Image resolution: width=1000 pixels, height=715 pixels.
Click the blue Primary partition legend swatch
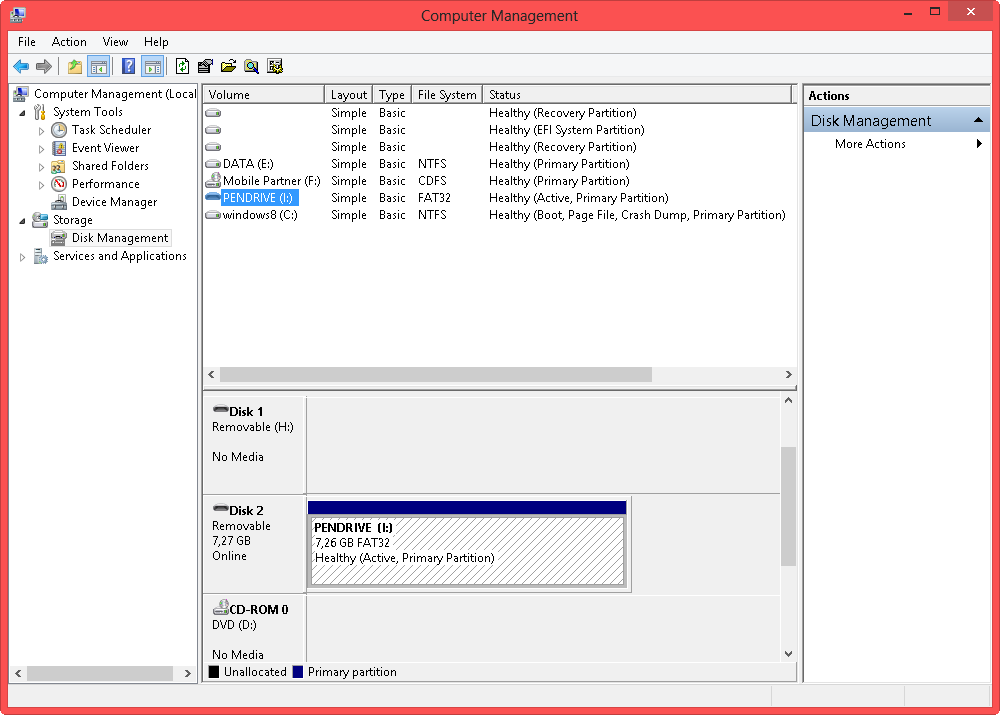[x=298, y=672]
